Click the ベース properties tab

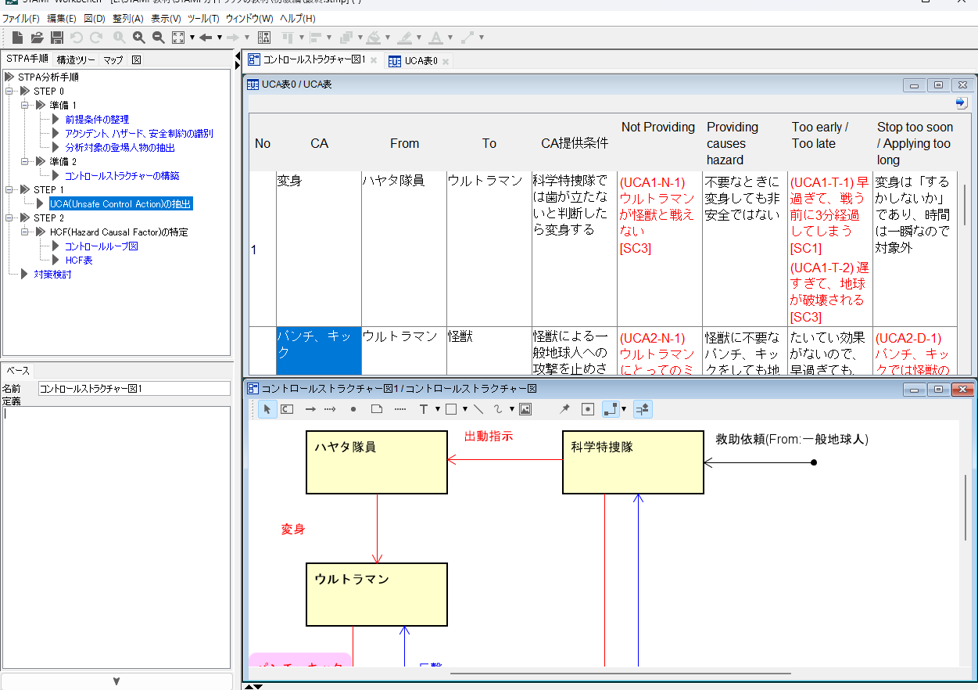[17, 371]
